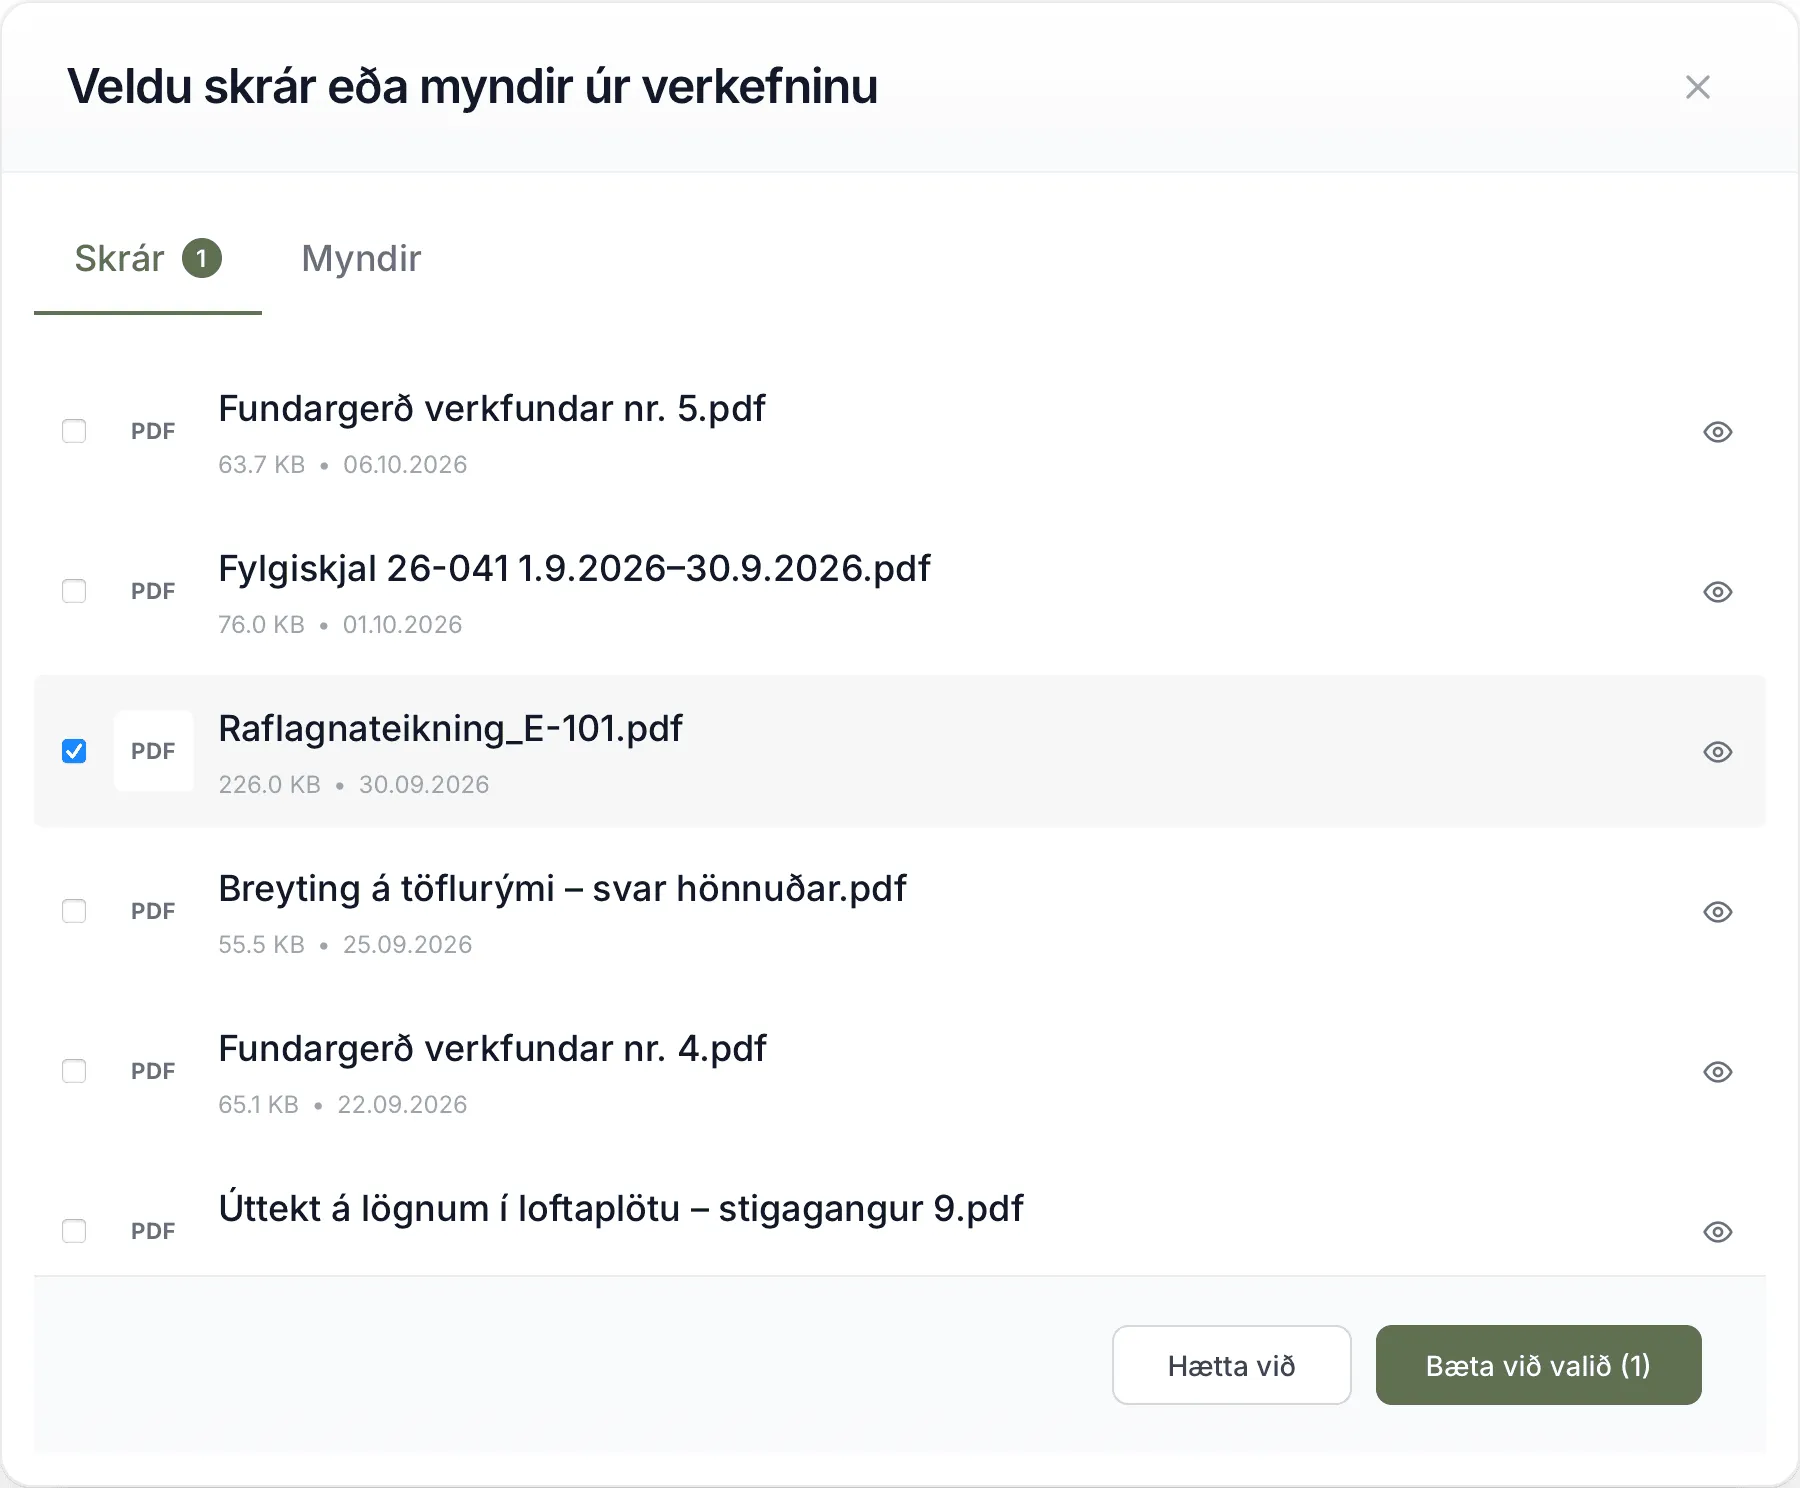Click file name Raflagnateikning_E-101.pdf
This screenshot has height=1488, width=1800.
tap(450, 729)
